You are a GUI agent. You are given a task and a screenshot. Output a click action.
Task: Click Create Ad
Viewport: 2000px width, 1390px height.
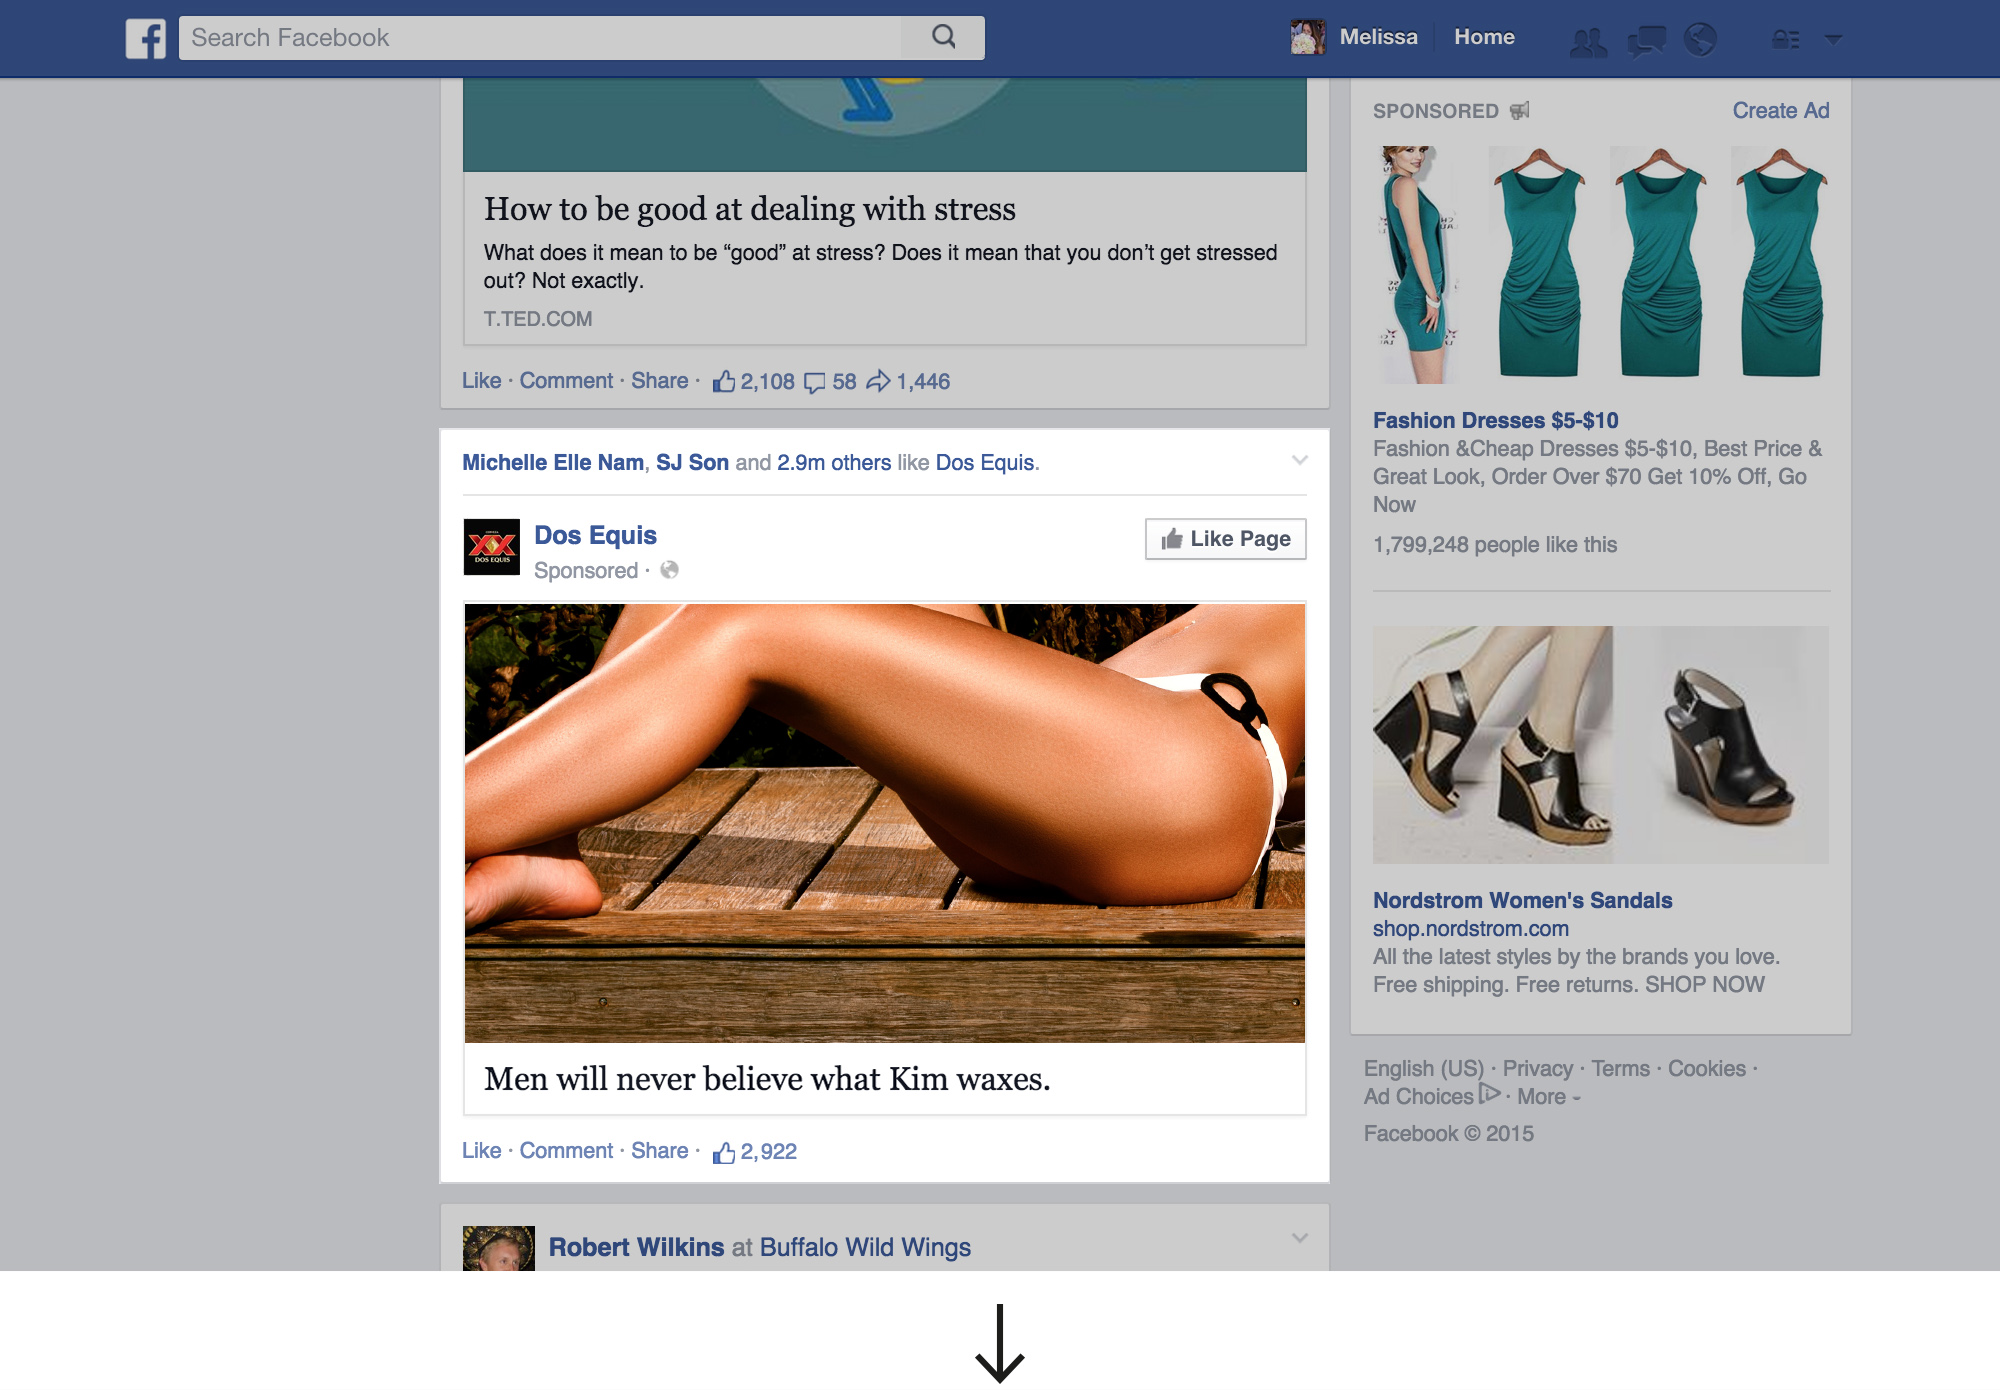point(1781,111)
